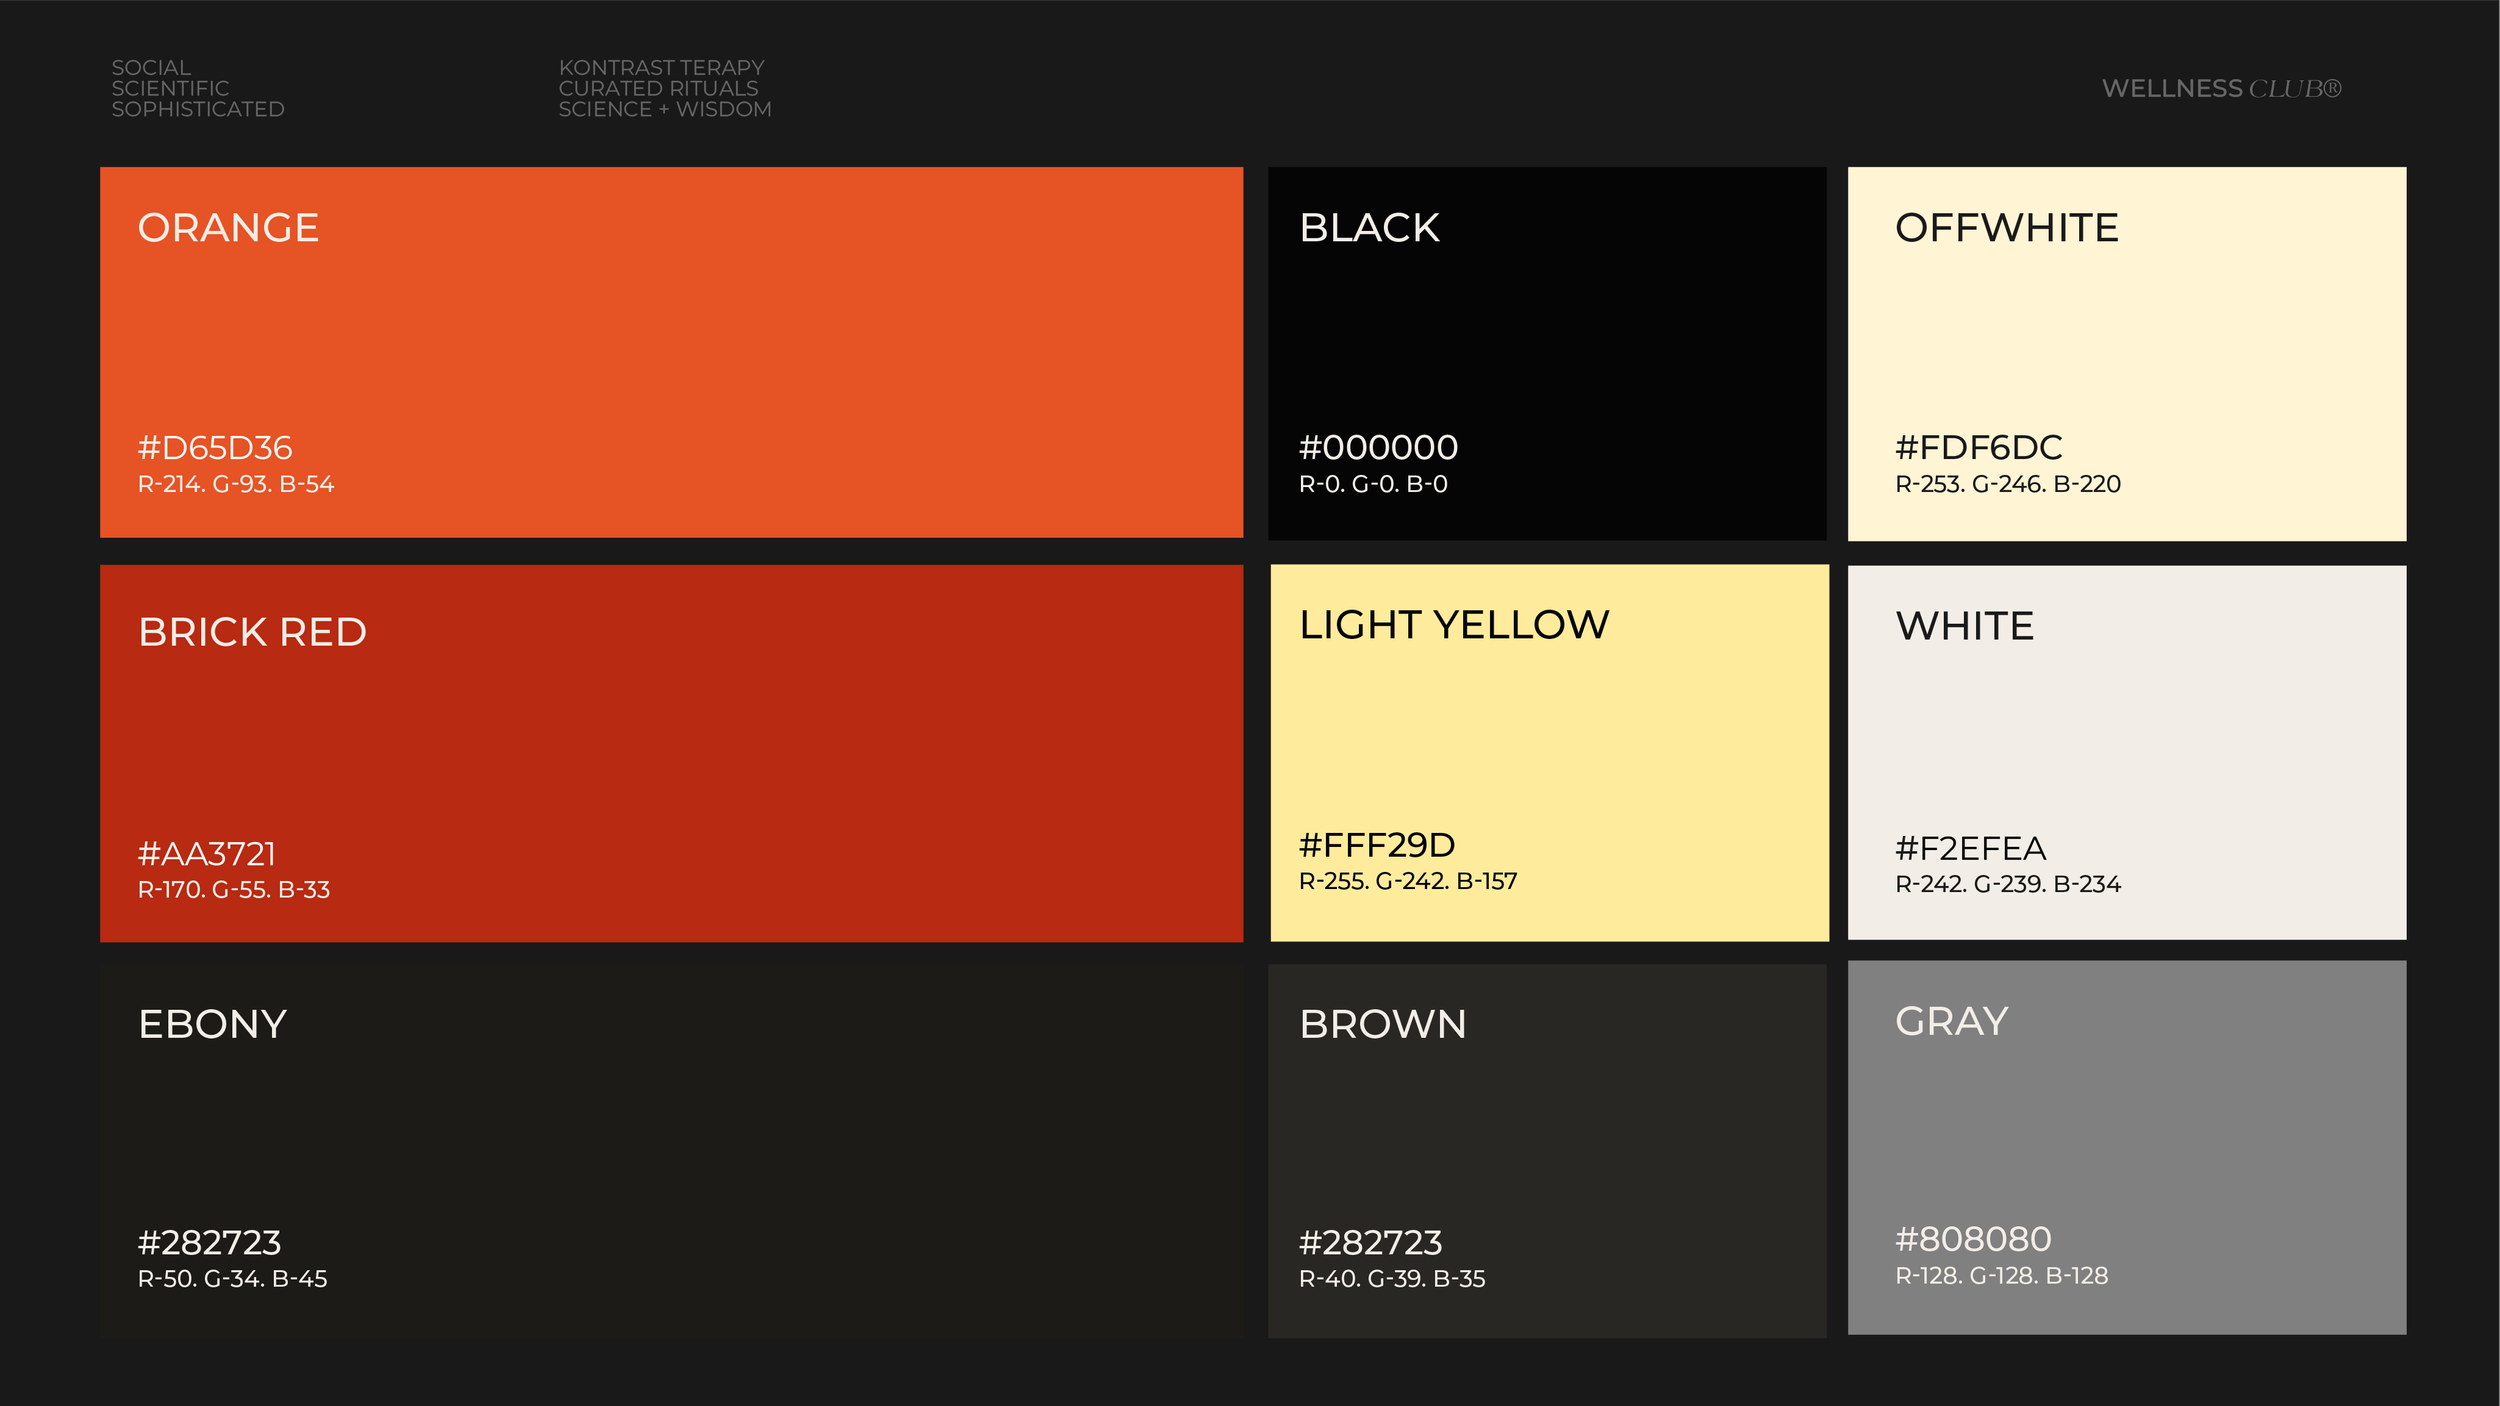The width and height of the screenshot is (2500, 1406).
Task: Click the Orange color swatch
Action: (x=671, y=352)
